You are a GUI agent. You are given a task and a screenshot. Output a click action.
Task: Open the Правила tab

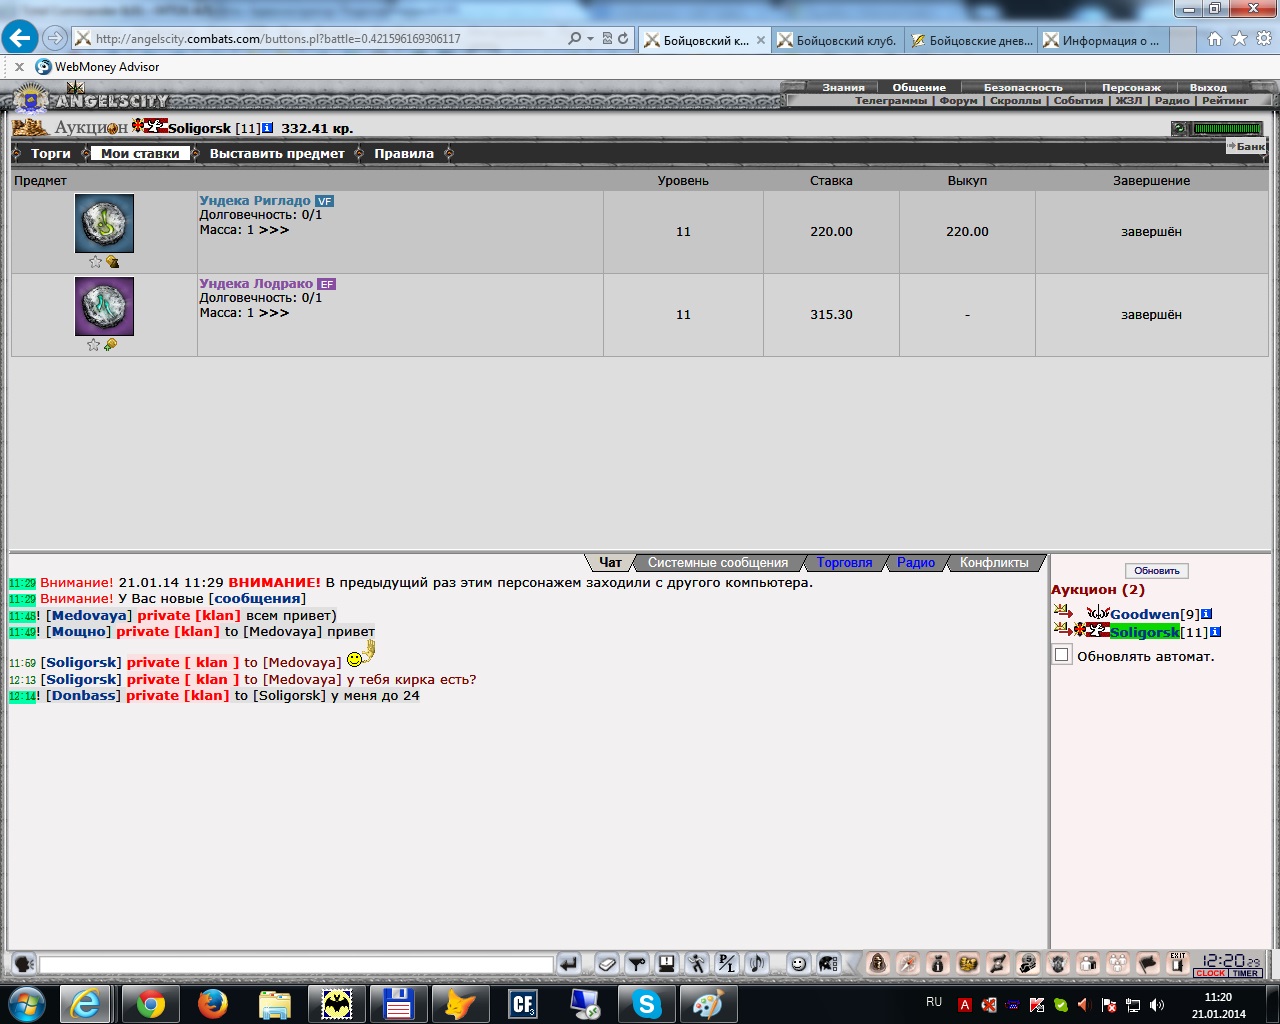point(404,154)
